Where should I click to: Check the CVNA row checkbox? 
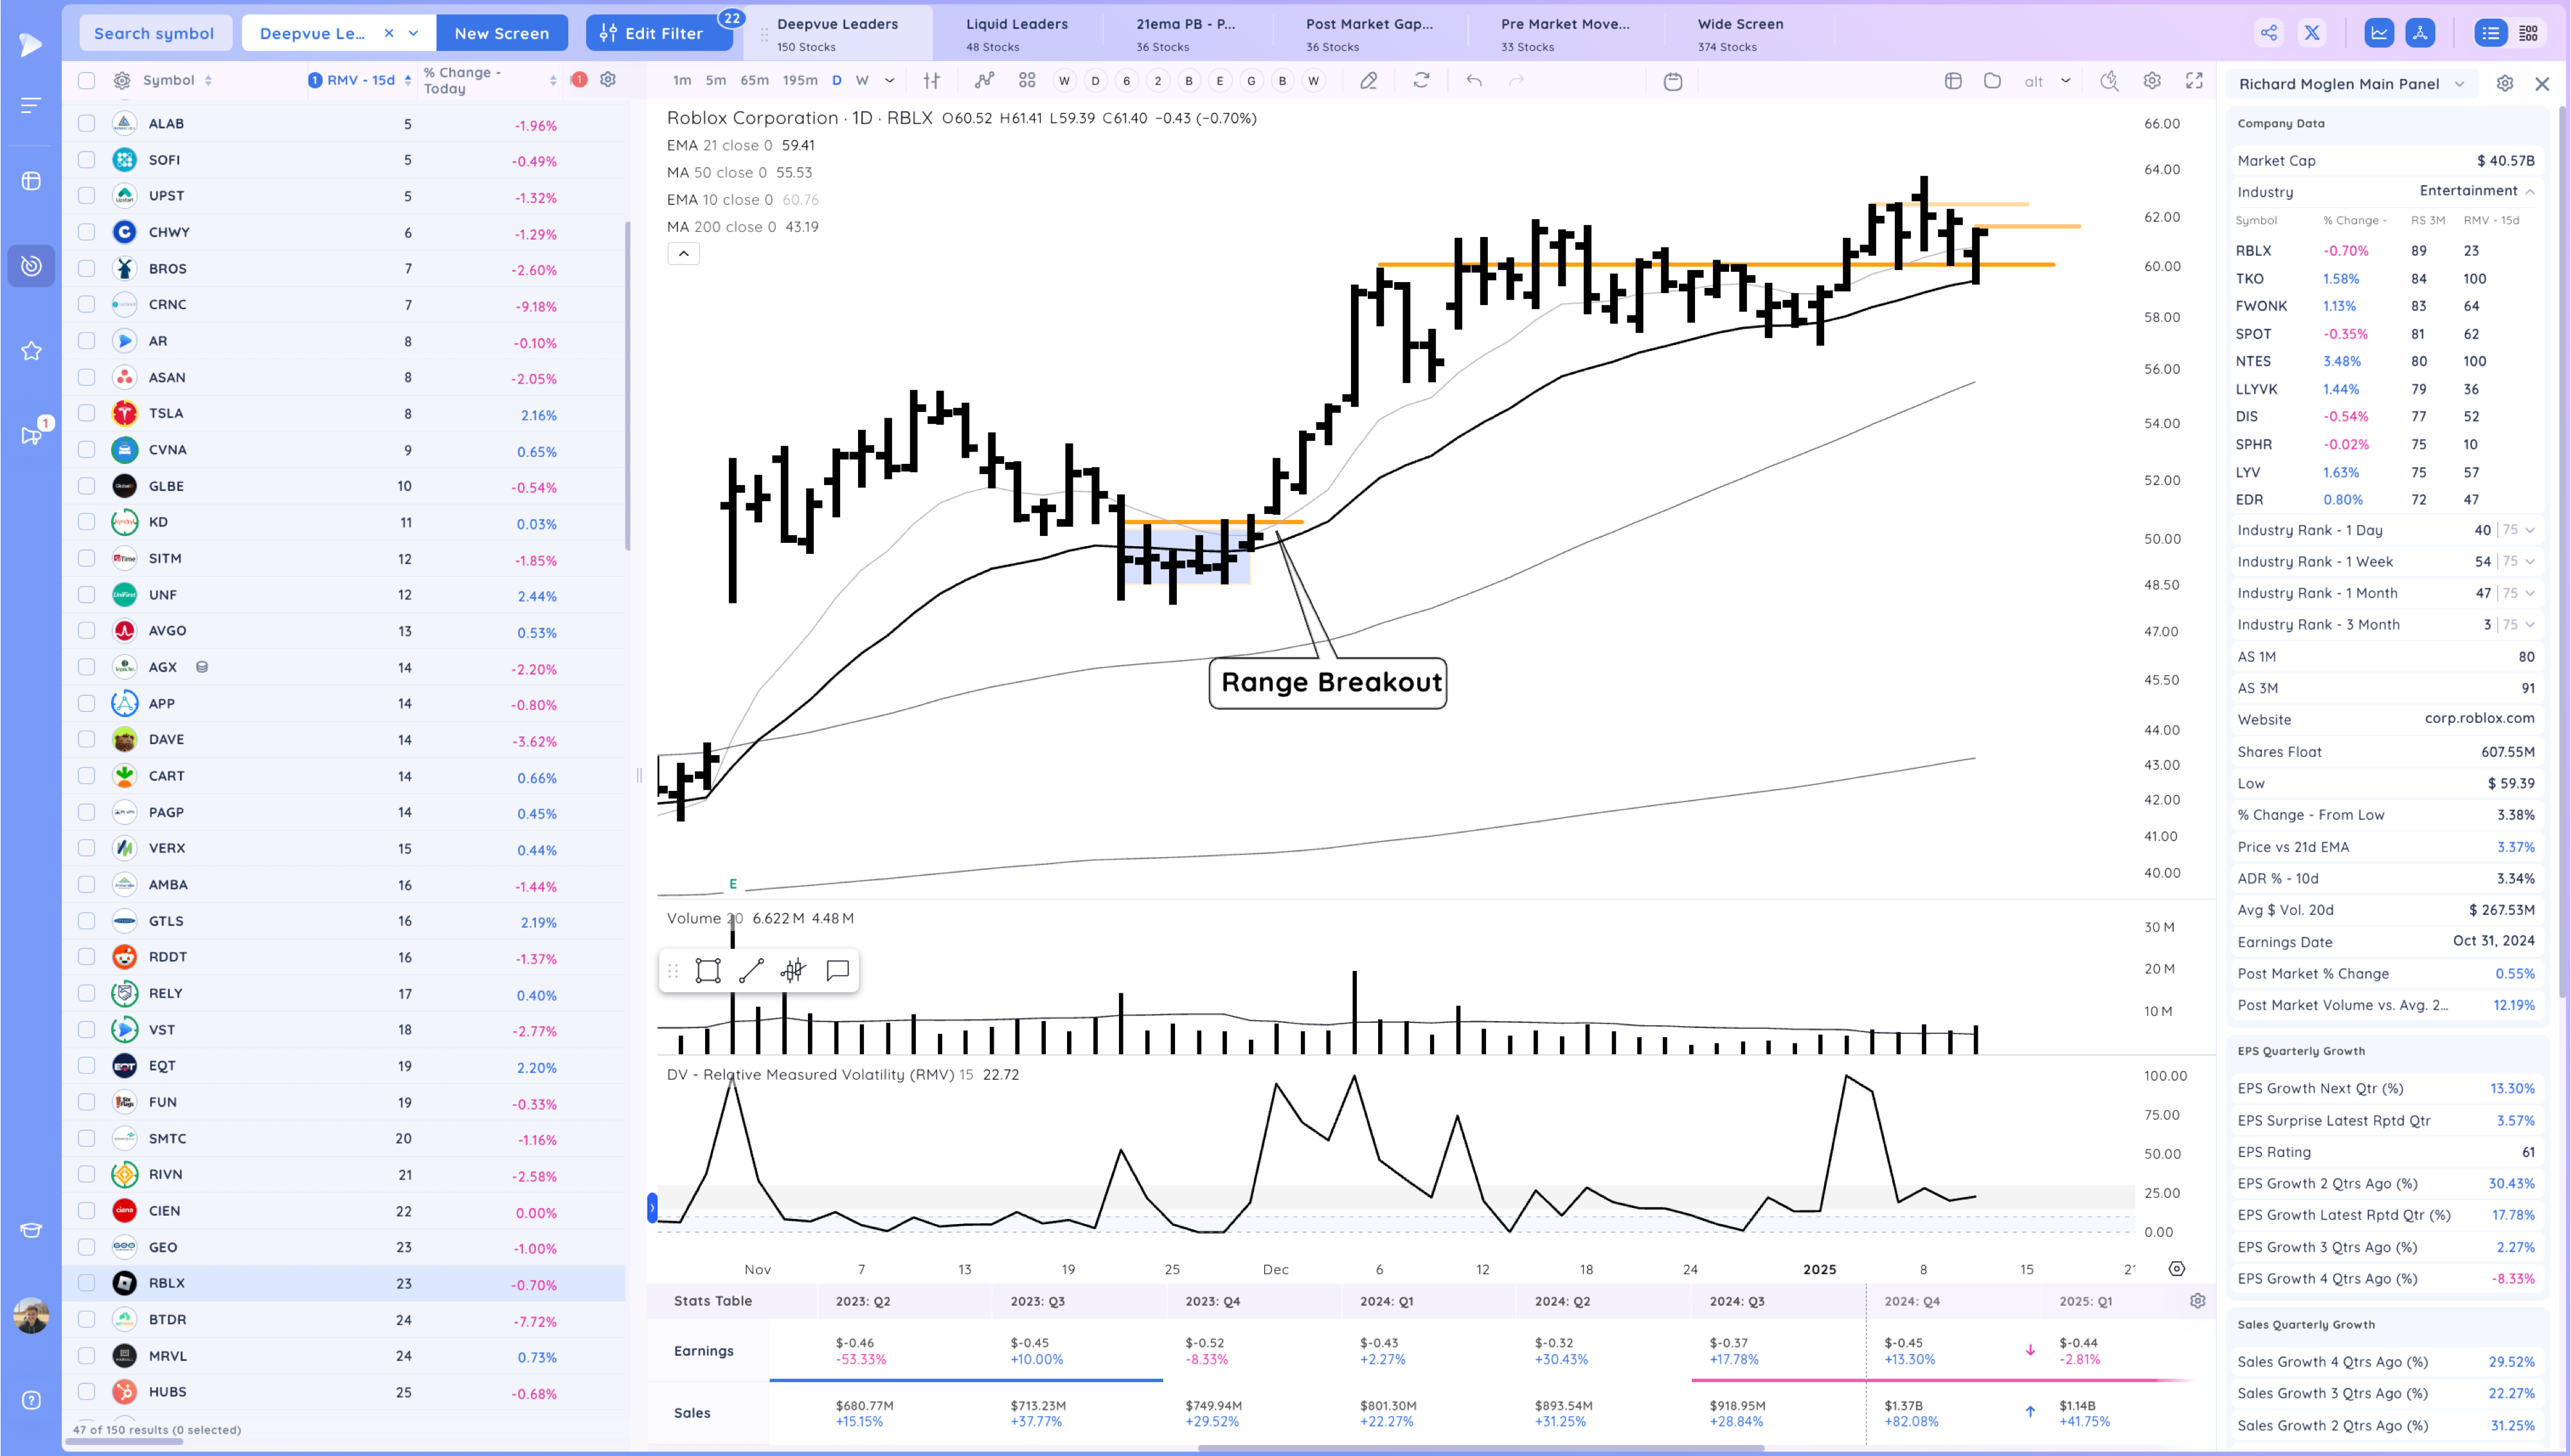pyautogui.click(x=87, y=450)
